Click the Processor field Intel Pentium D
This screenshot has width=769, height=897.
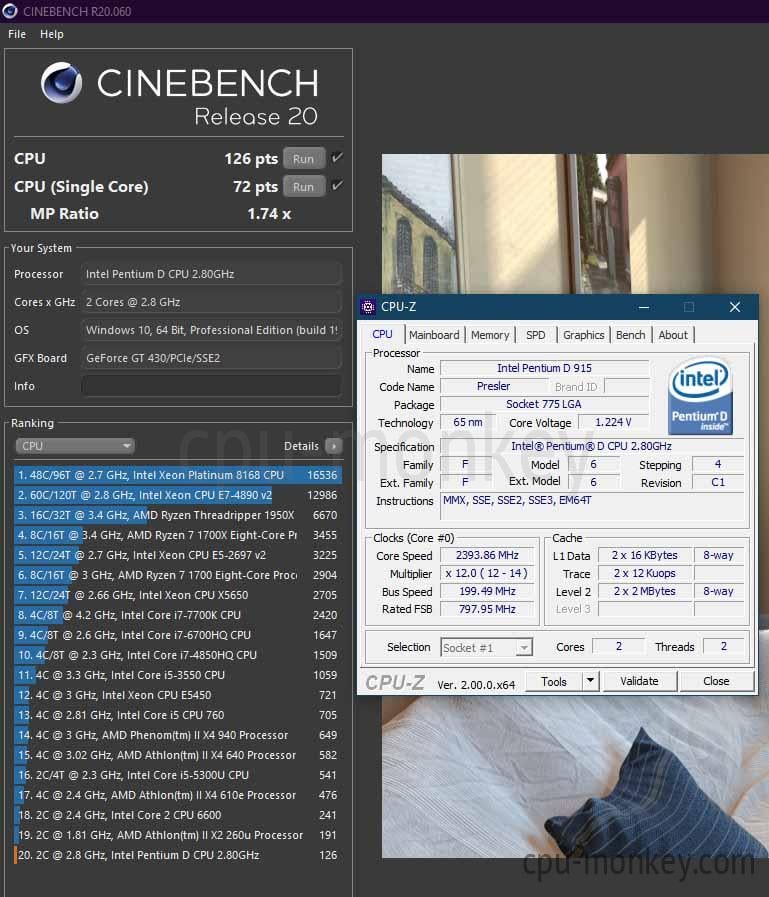[x=211, y=274]
